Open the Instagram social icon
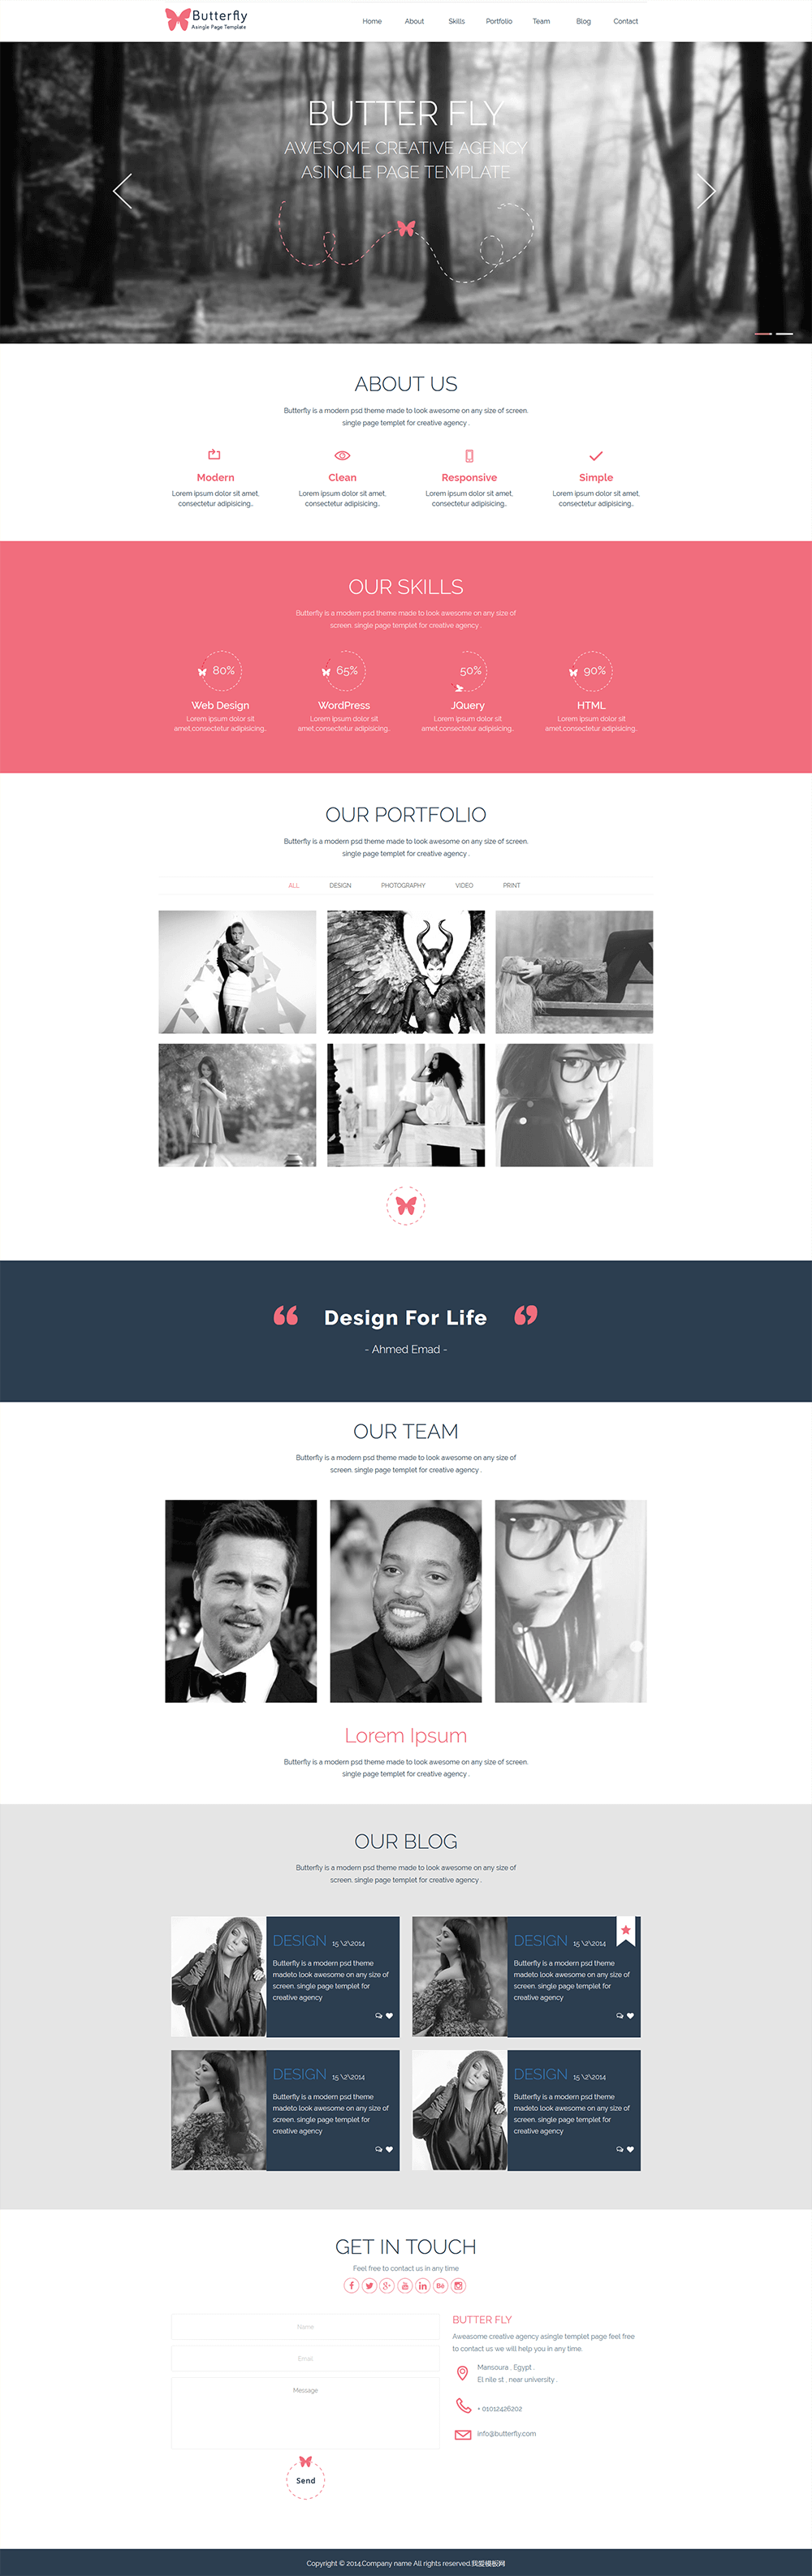 pyautogui.click(x=459, y=2286)
